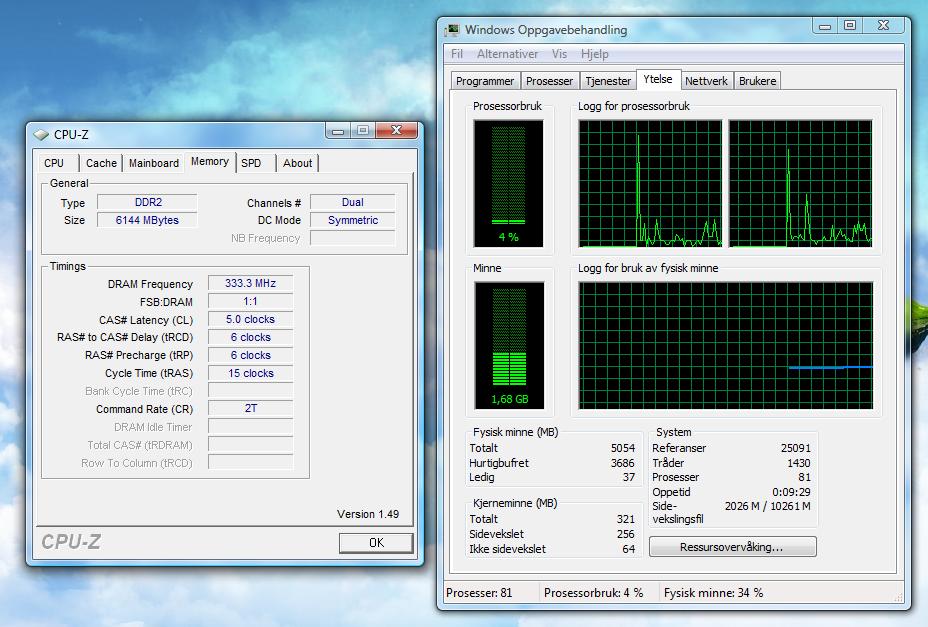Image resolution: width=928 pixels, height=627 pixels.
Task: Click the Cycle Time value 15 clocks
Action: (250, 373)
